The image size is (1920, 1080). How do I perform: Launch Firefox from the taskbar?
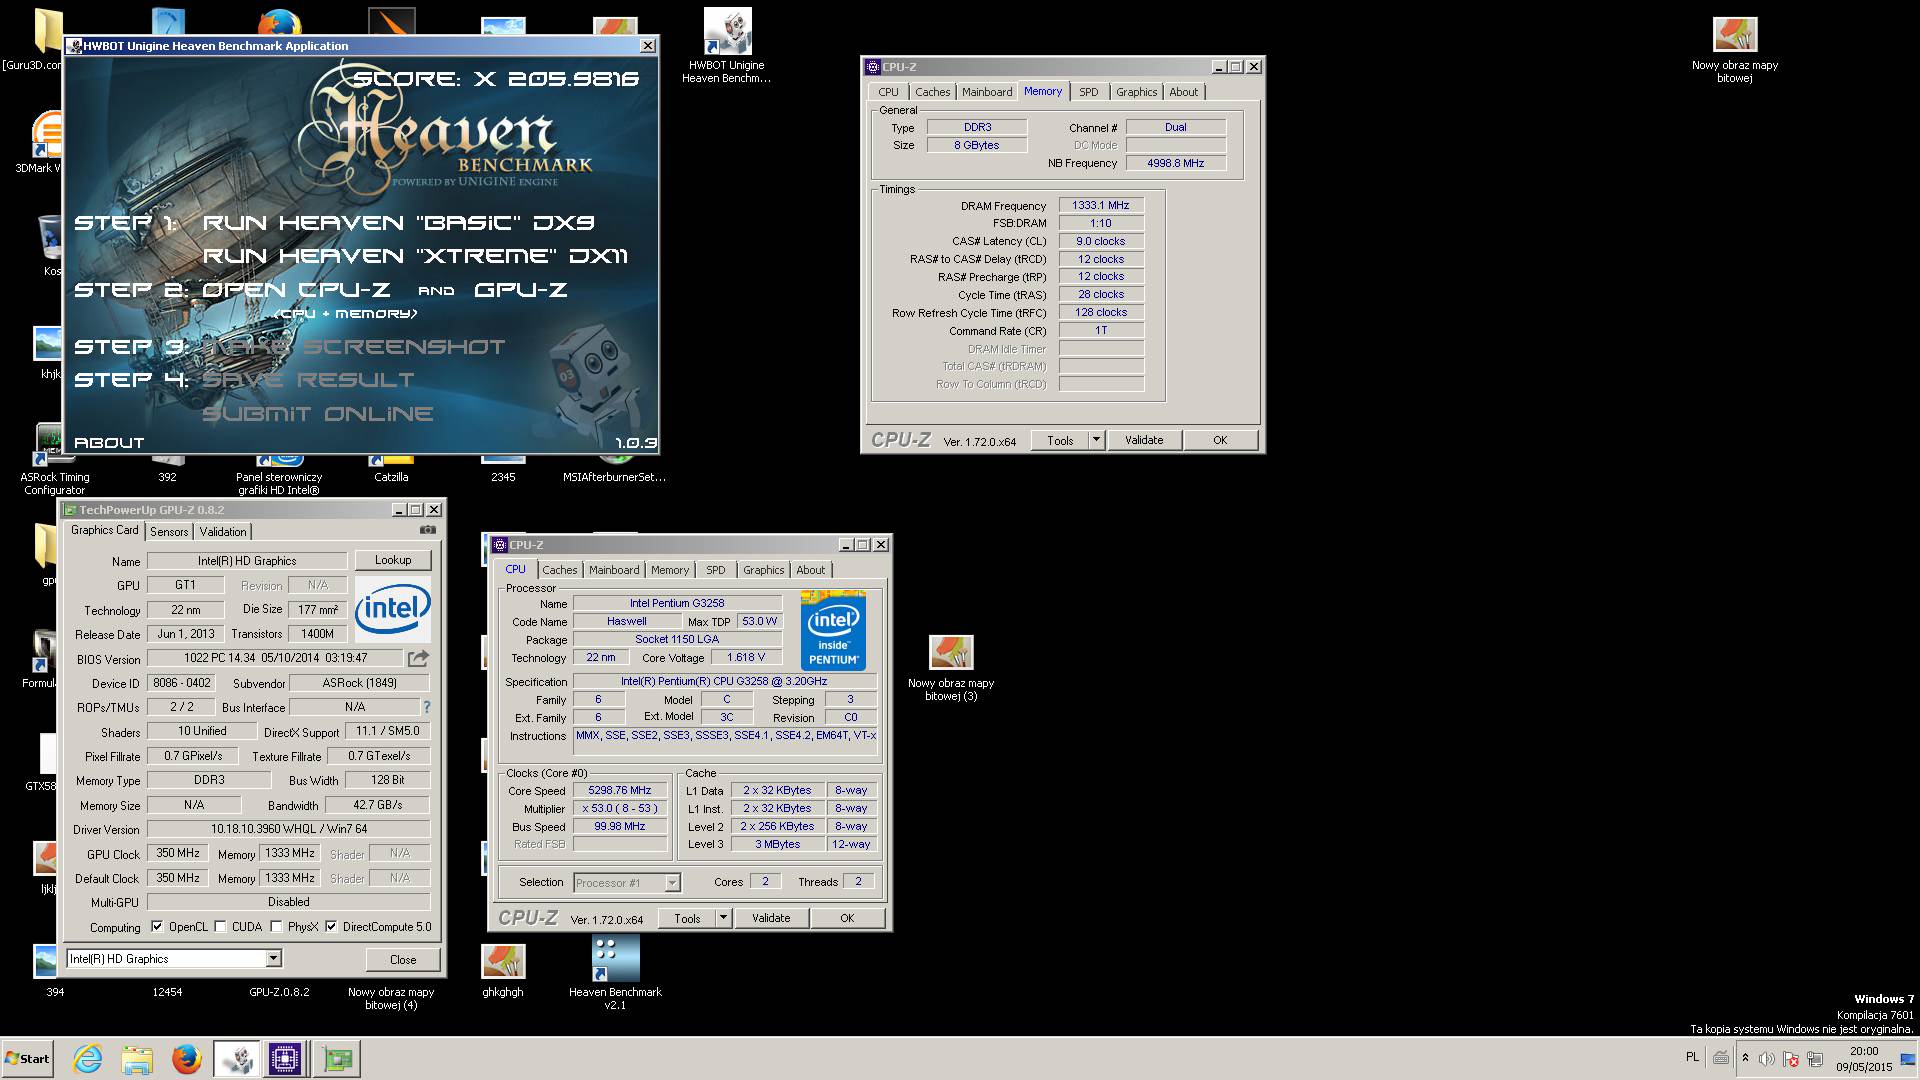pos(186,1058)
